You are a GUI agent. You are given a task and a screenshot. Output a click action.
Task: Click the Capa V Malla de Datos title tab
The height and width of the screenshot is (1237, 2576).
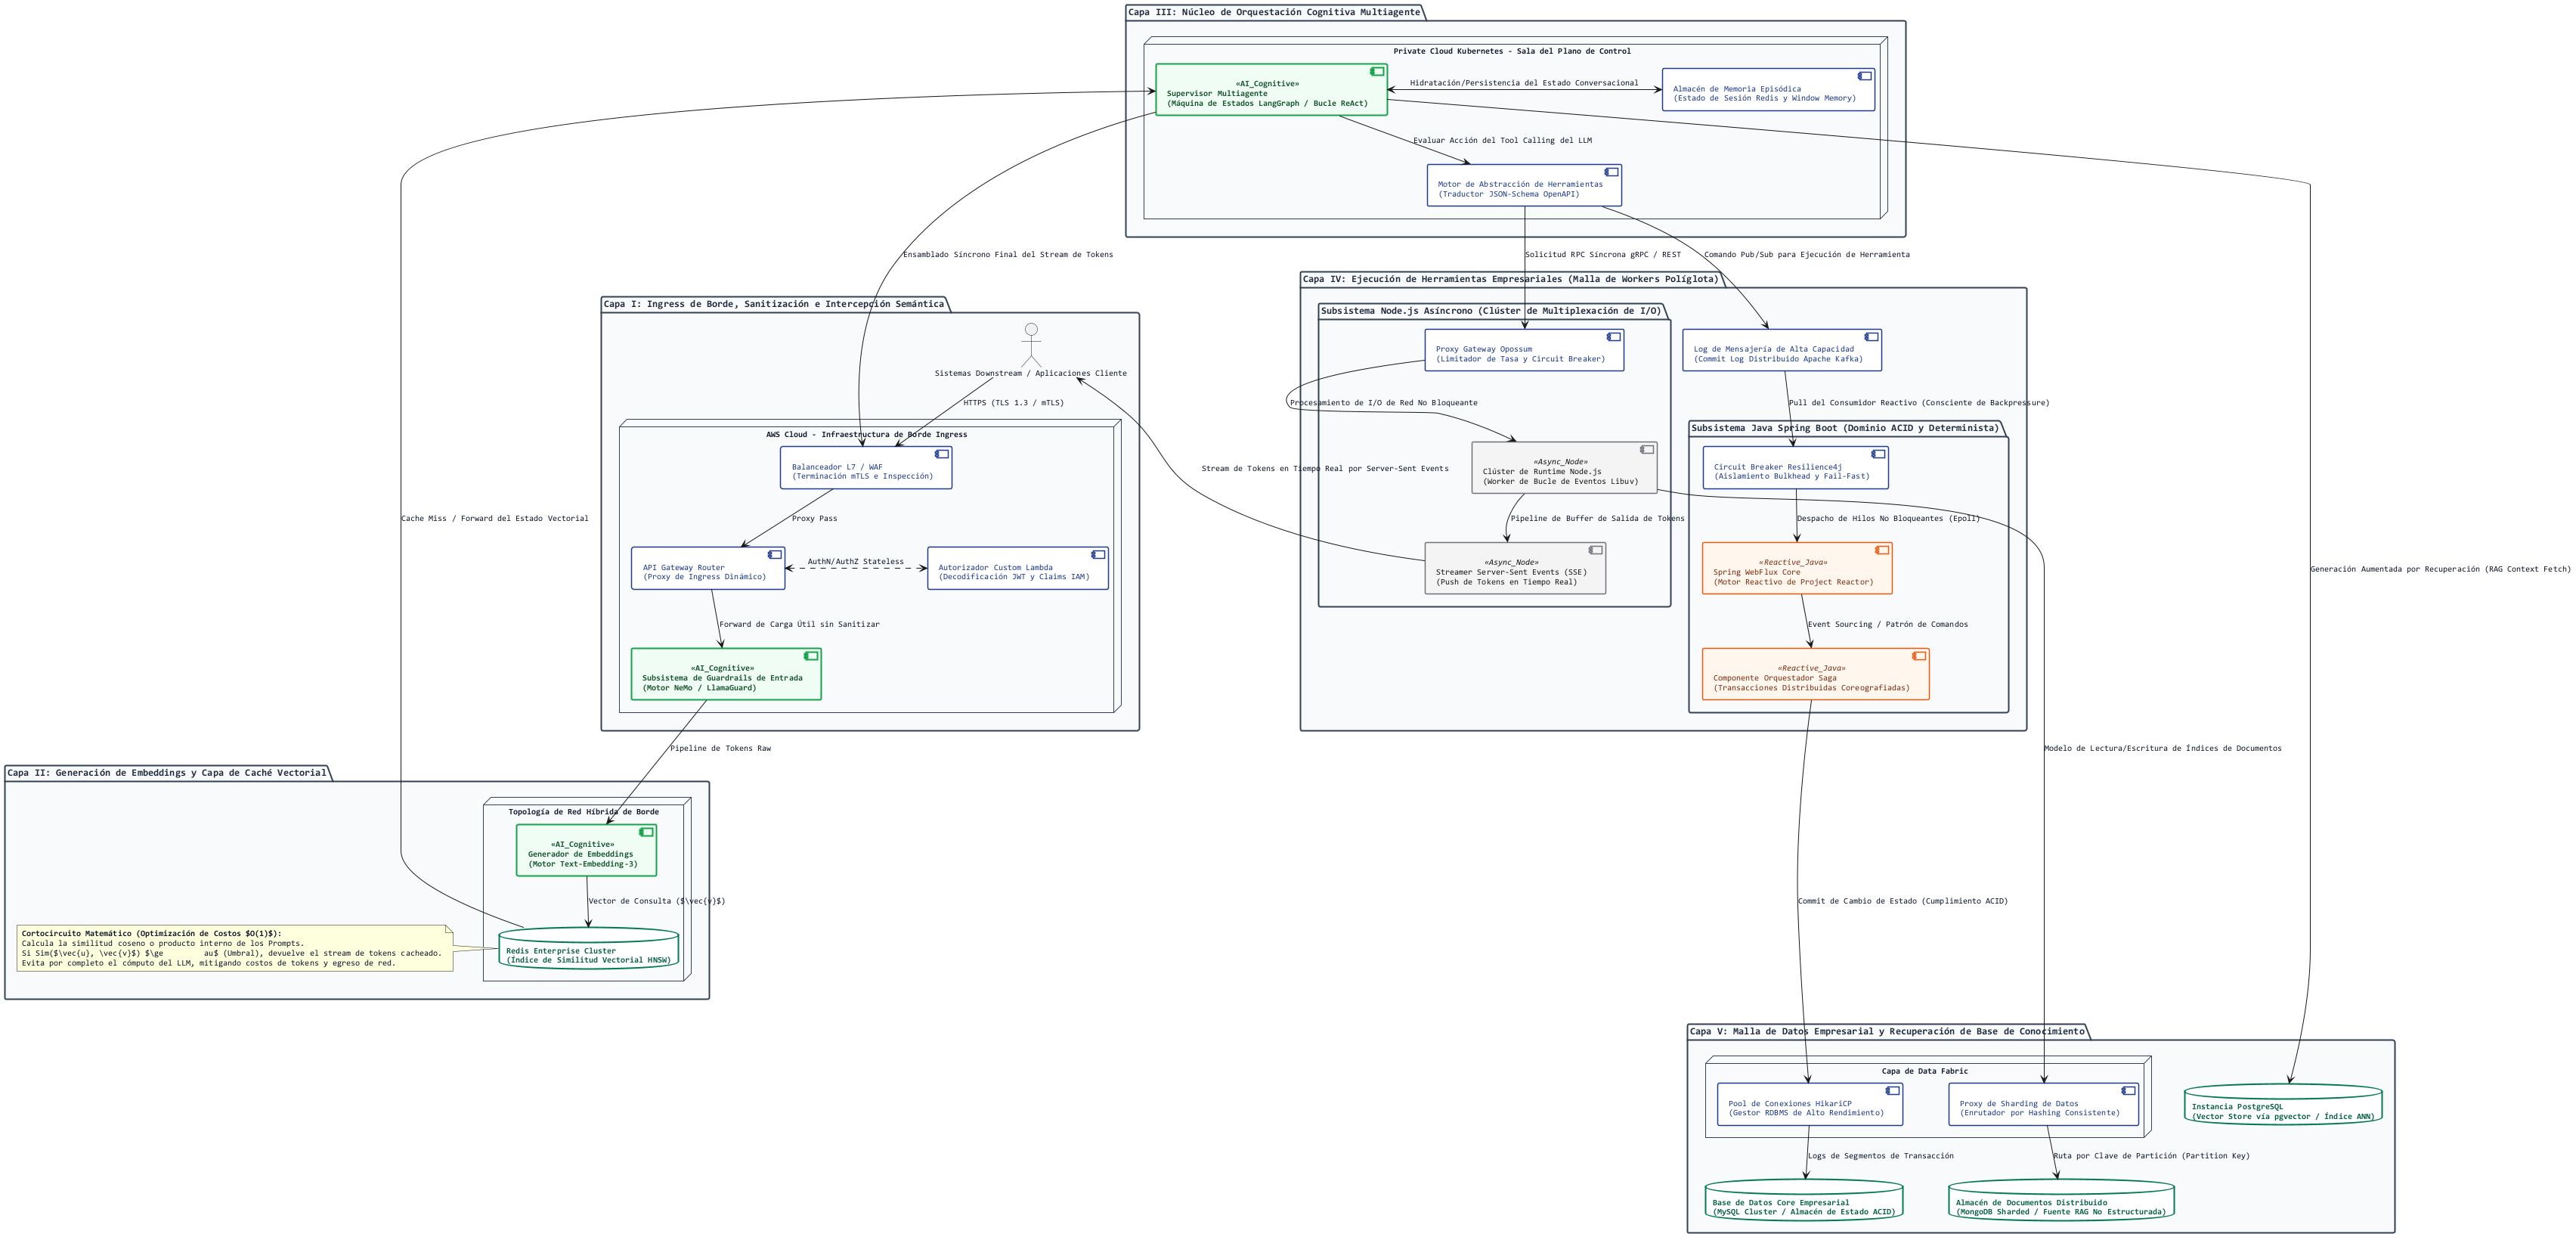point(1887,1031)
